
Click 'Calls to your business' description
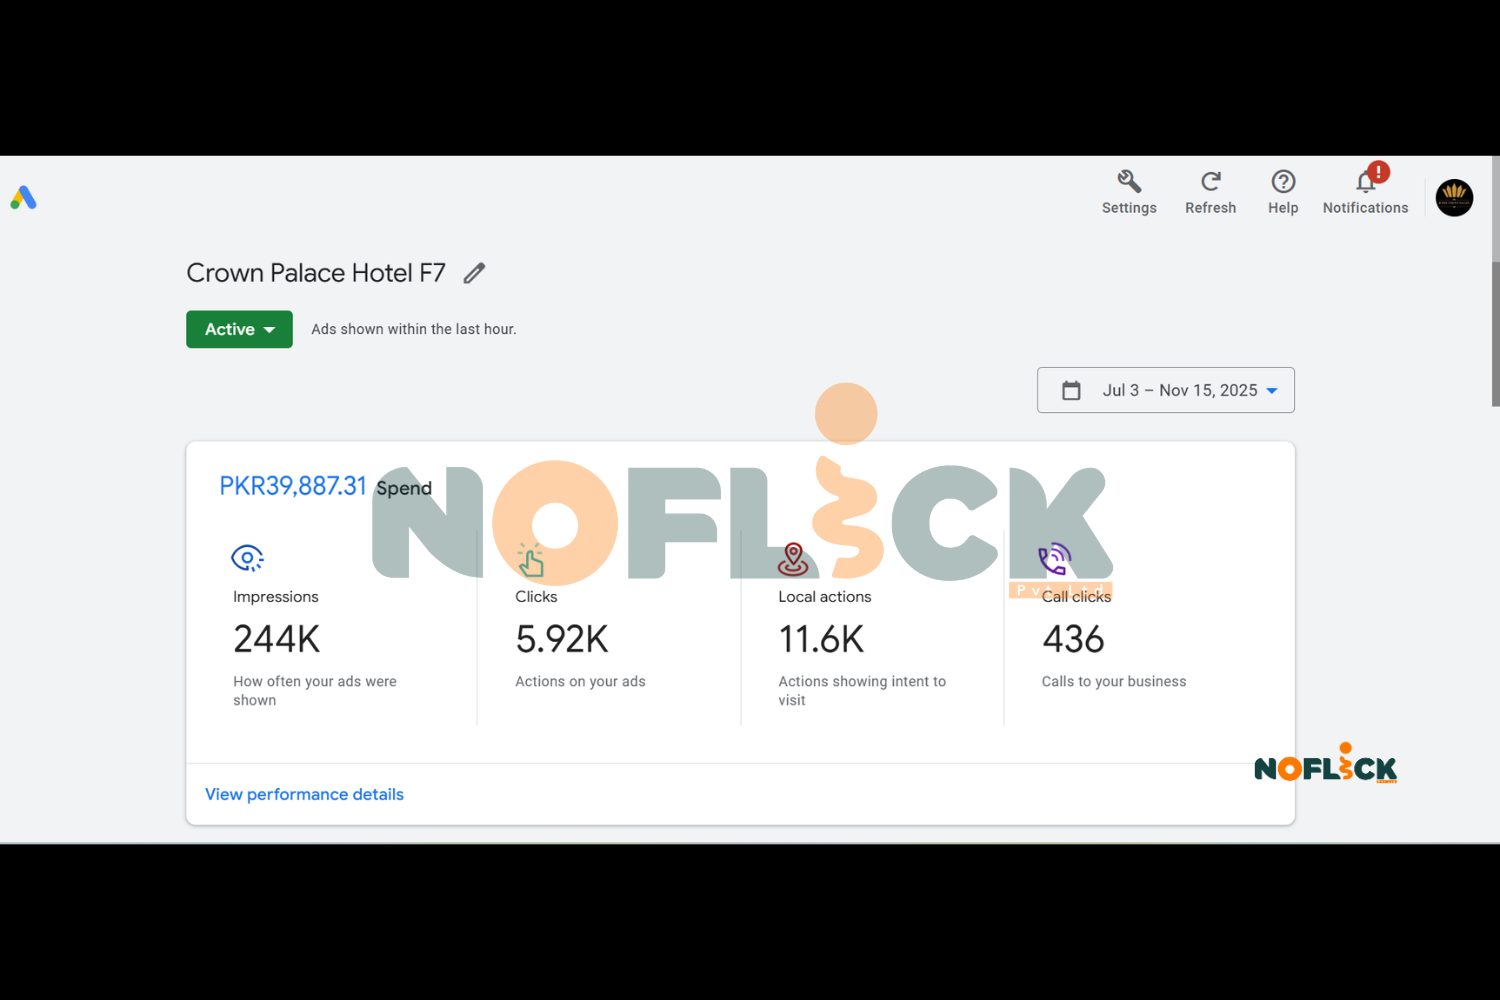click(x=1114, y=681)
